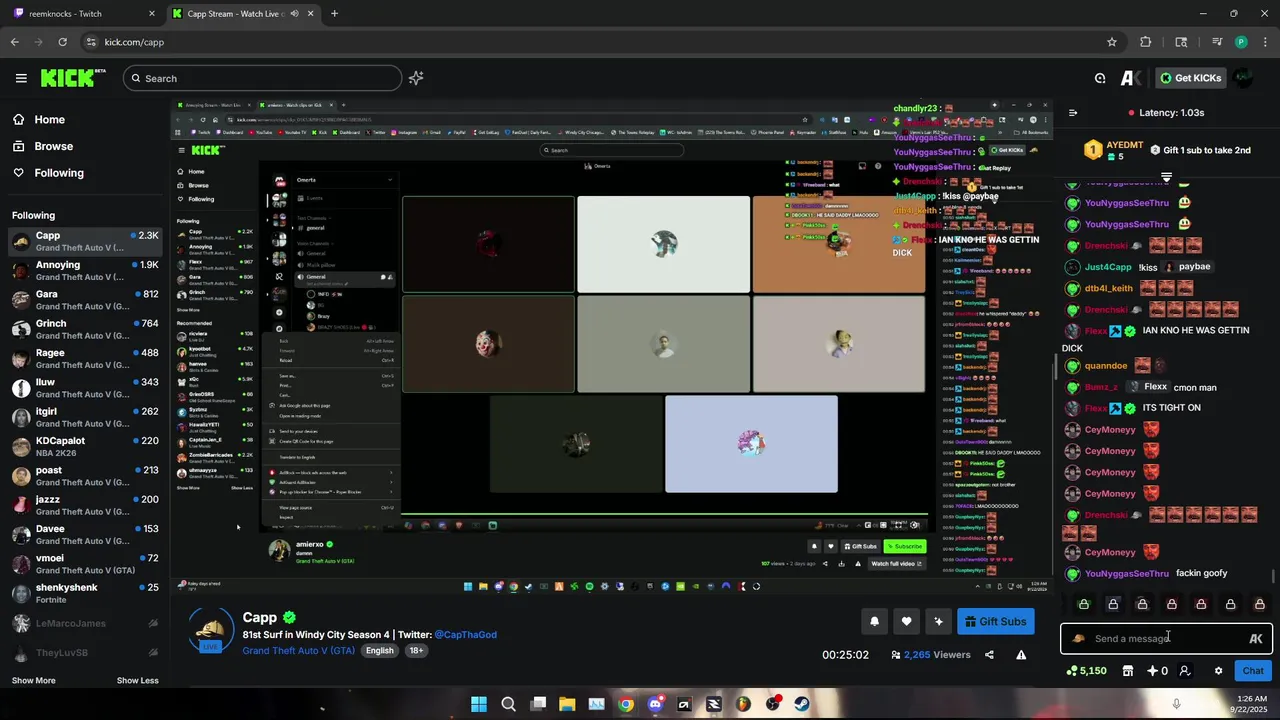Open the Kick hamburger menu
Viewport: 1280px width, 720px height.
(21, 78)
